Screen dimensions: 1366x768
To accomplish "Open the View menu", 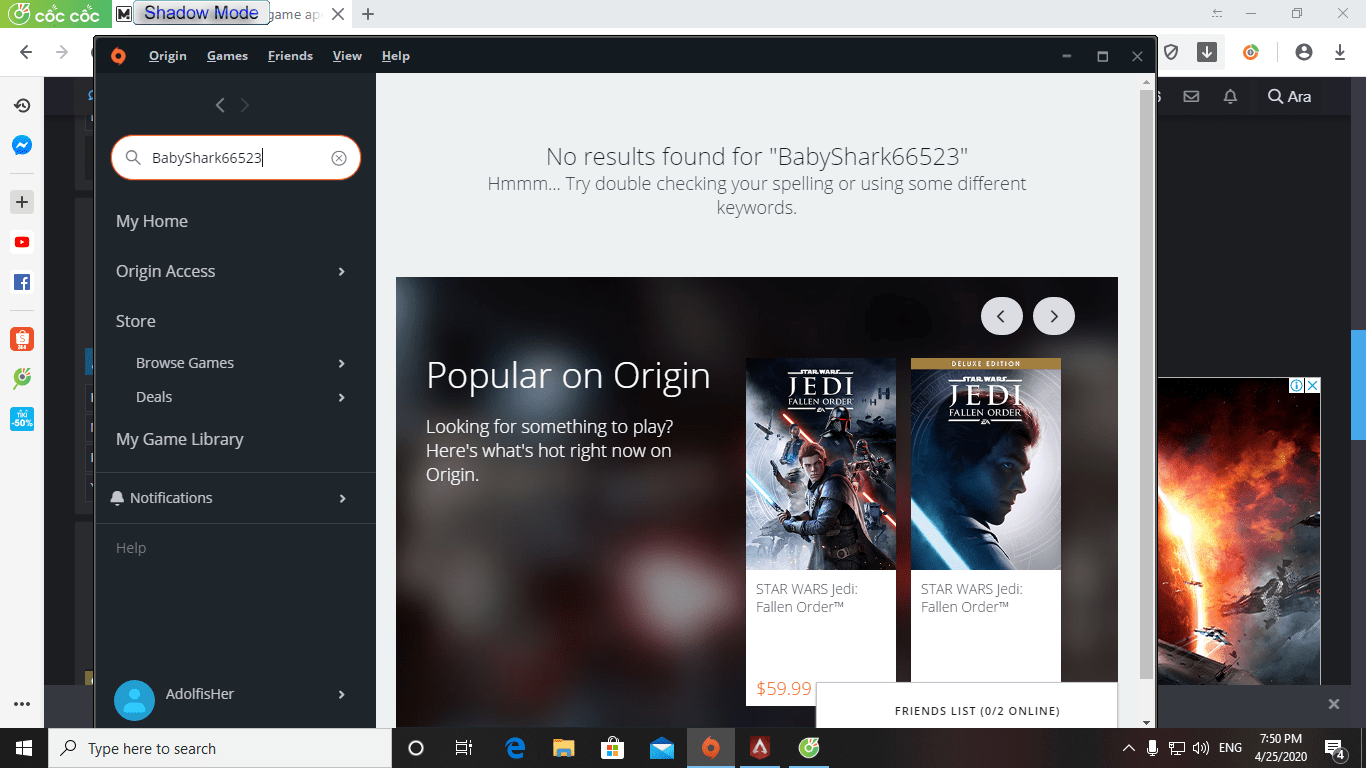I will [347, 56].
